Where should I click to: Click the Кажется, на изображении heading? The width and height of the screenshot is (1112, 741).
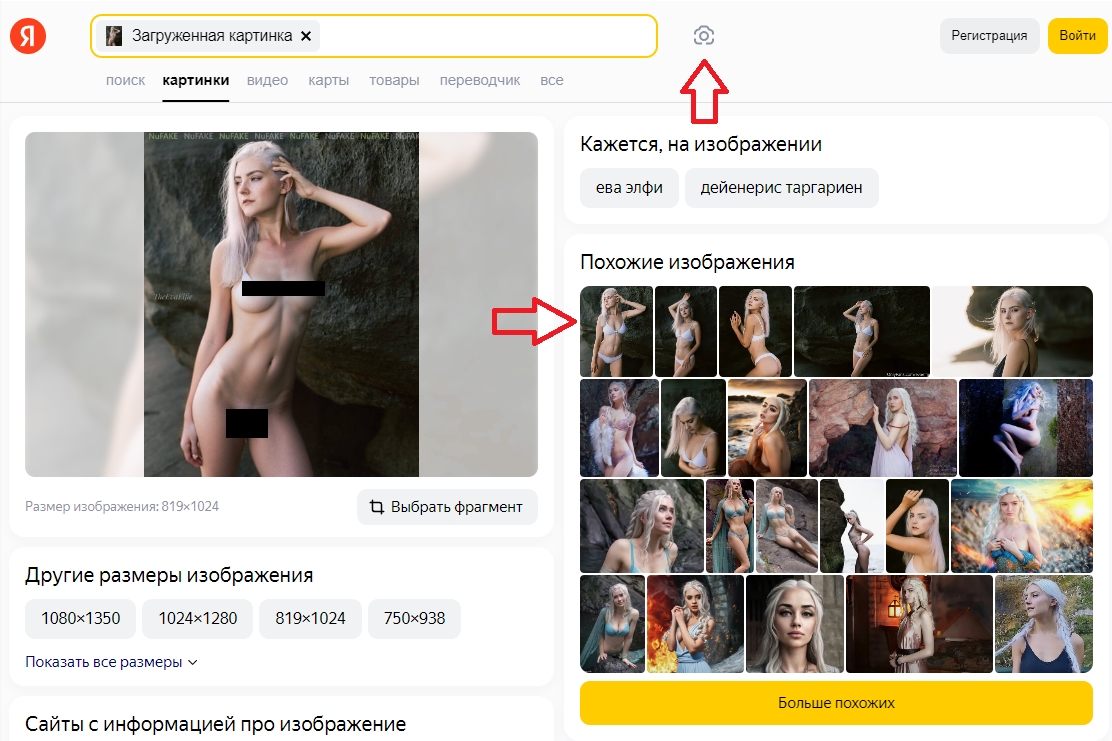click(701, 144)
